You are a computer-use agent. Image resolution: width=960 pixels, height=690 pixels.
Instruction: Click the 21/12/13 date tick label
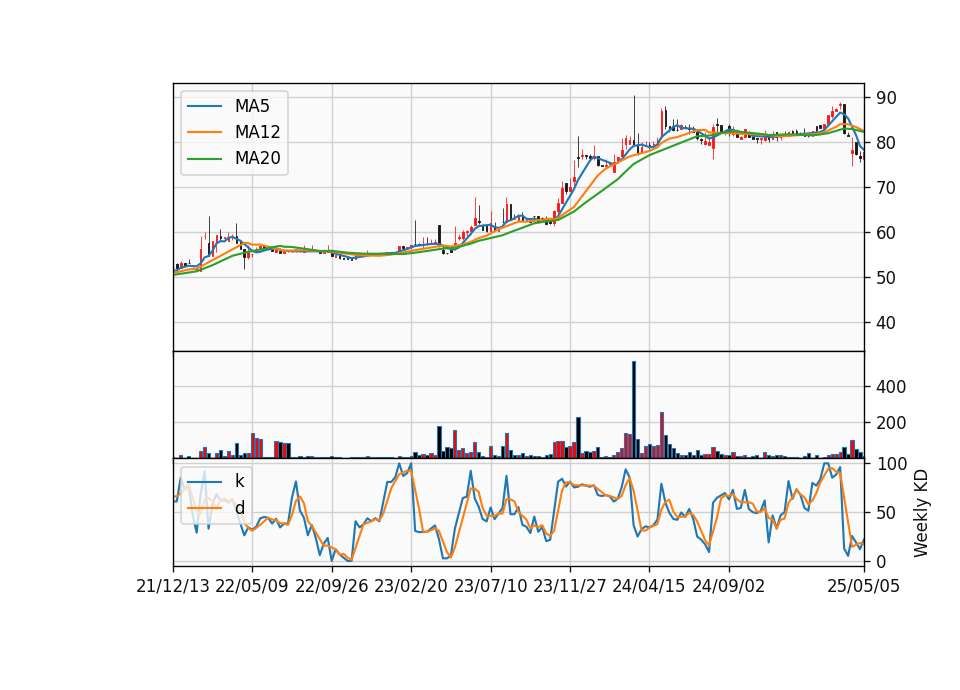tap(173, 586)
